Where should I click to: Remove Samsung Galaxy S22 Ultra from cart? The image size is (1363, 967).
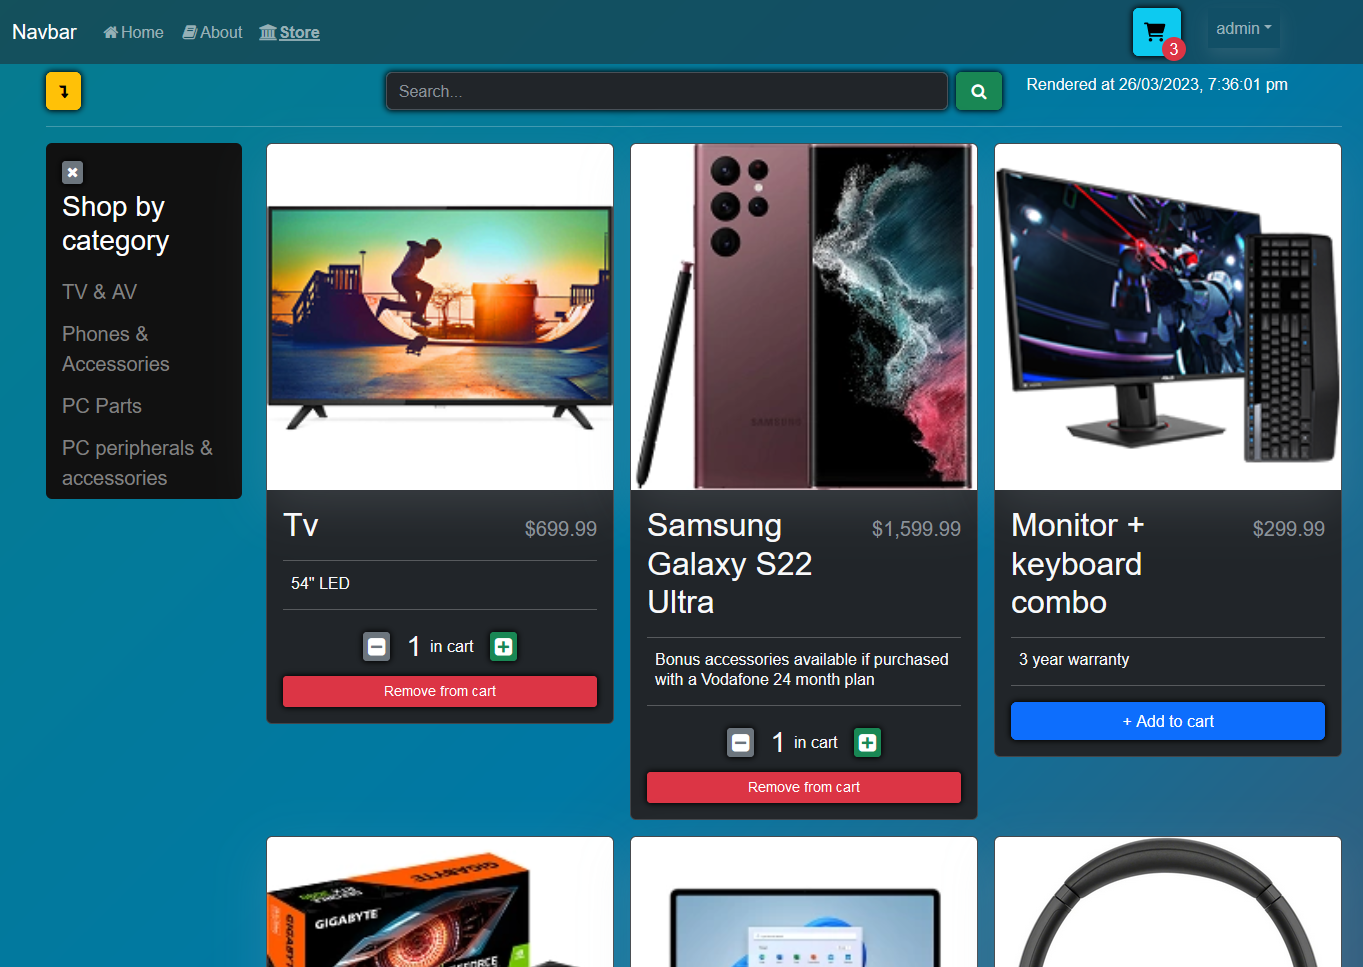pos(803,787)
